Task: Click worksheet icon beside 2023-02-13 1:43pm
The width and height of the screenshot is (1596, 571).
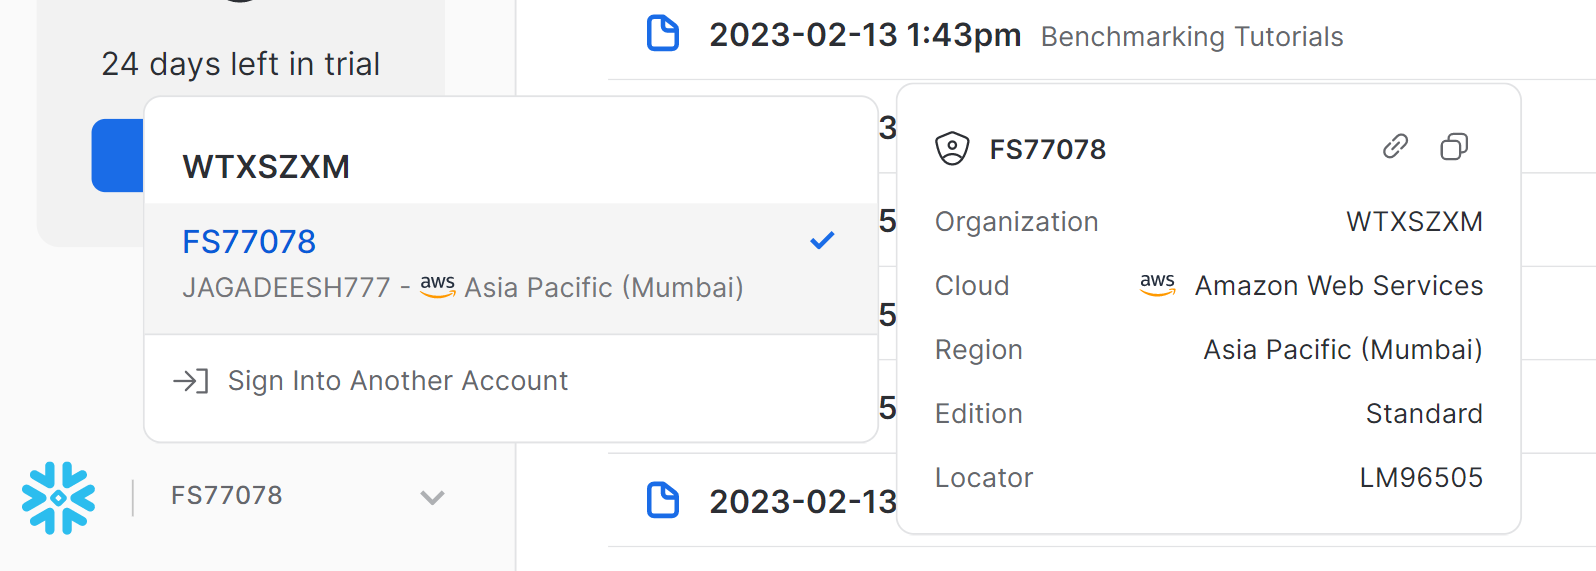Action: pos(662,34)
